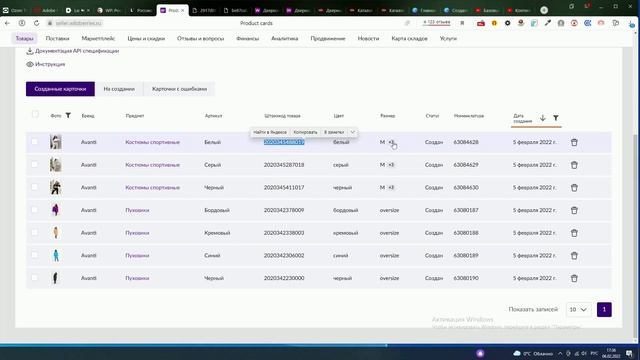Delete the Синий puffer row
This screenshot has width=640, height=360.
pyautogui.click(x=574, y=256)
